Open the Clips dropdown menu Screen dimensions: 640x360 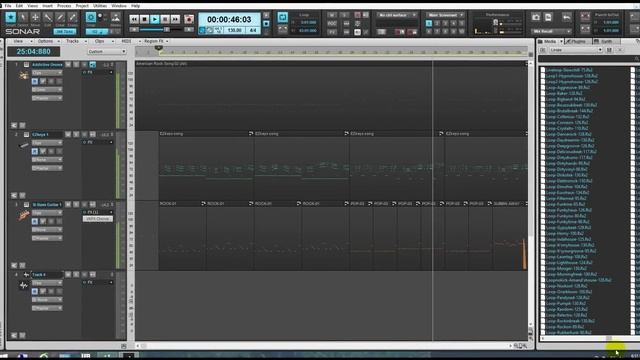pyautogui.click(x=103, y=41)
